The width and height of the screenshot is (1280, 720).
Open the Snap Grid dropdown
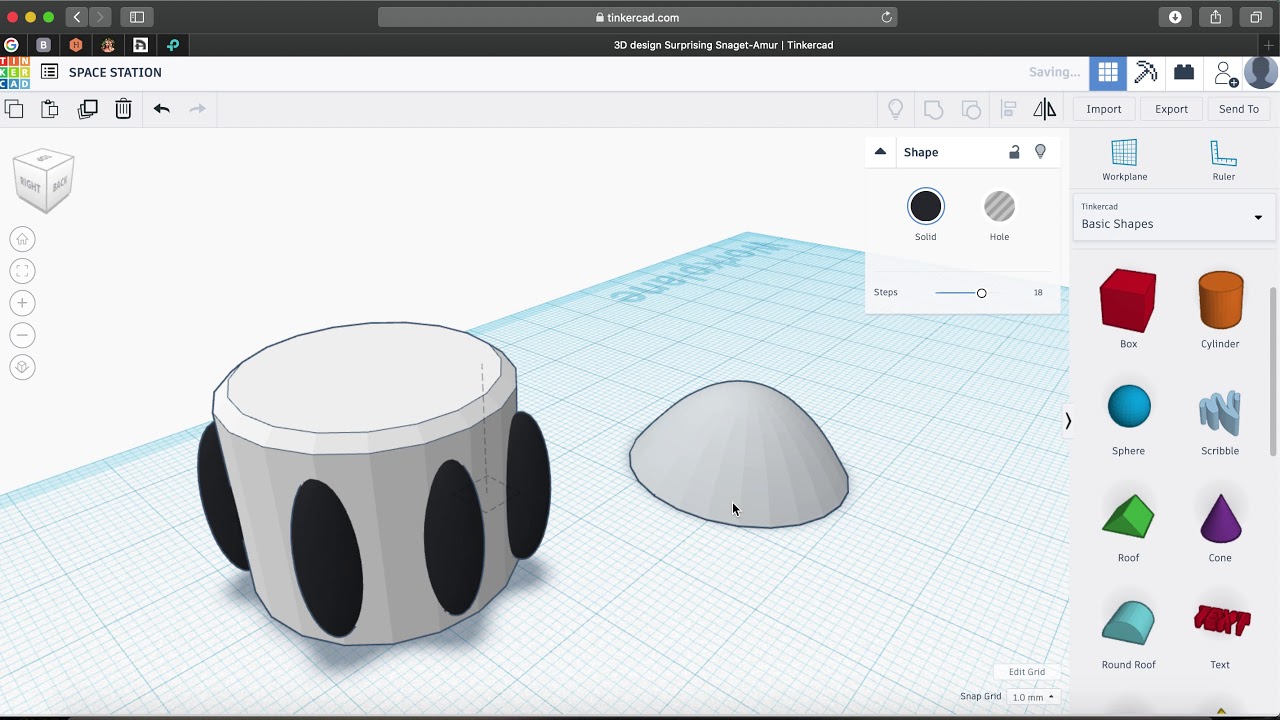click(1032, 697)
